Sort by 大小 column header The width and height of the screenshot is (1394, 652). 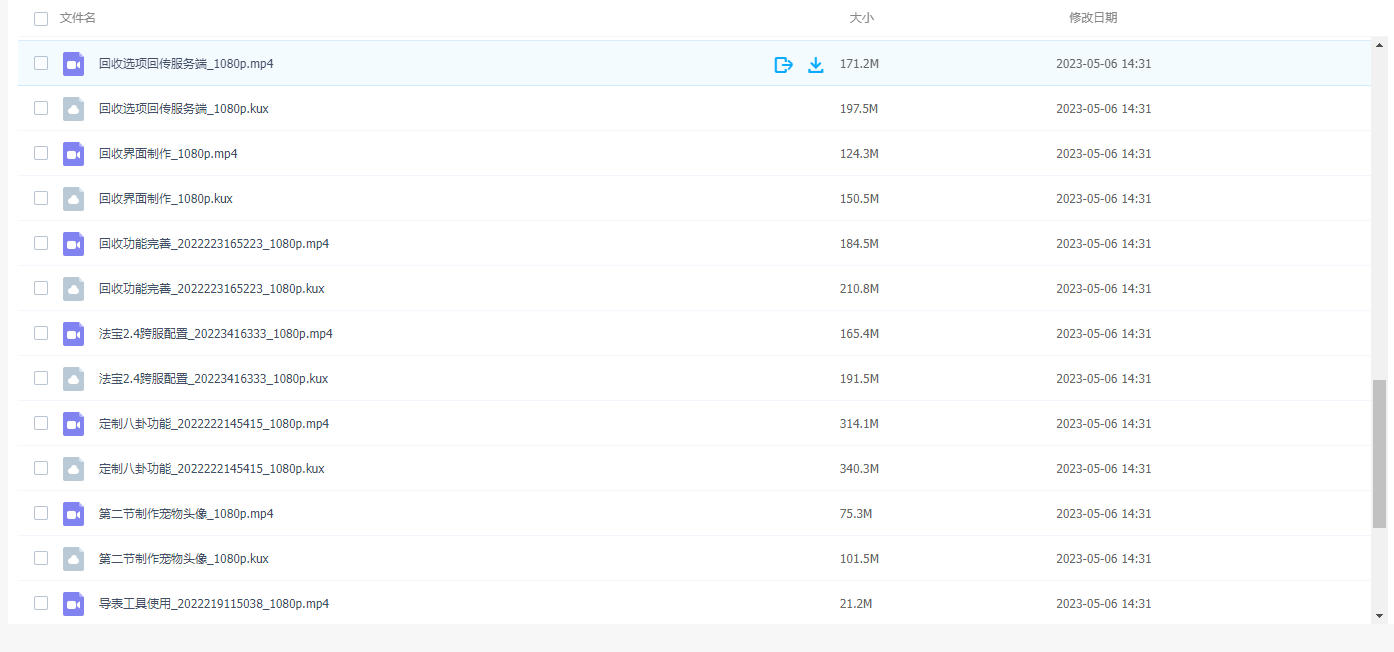click(861, 18)
